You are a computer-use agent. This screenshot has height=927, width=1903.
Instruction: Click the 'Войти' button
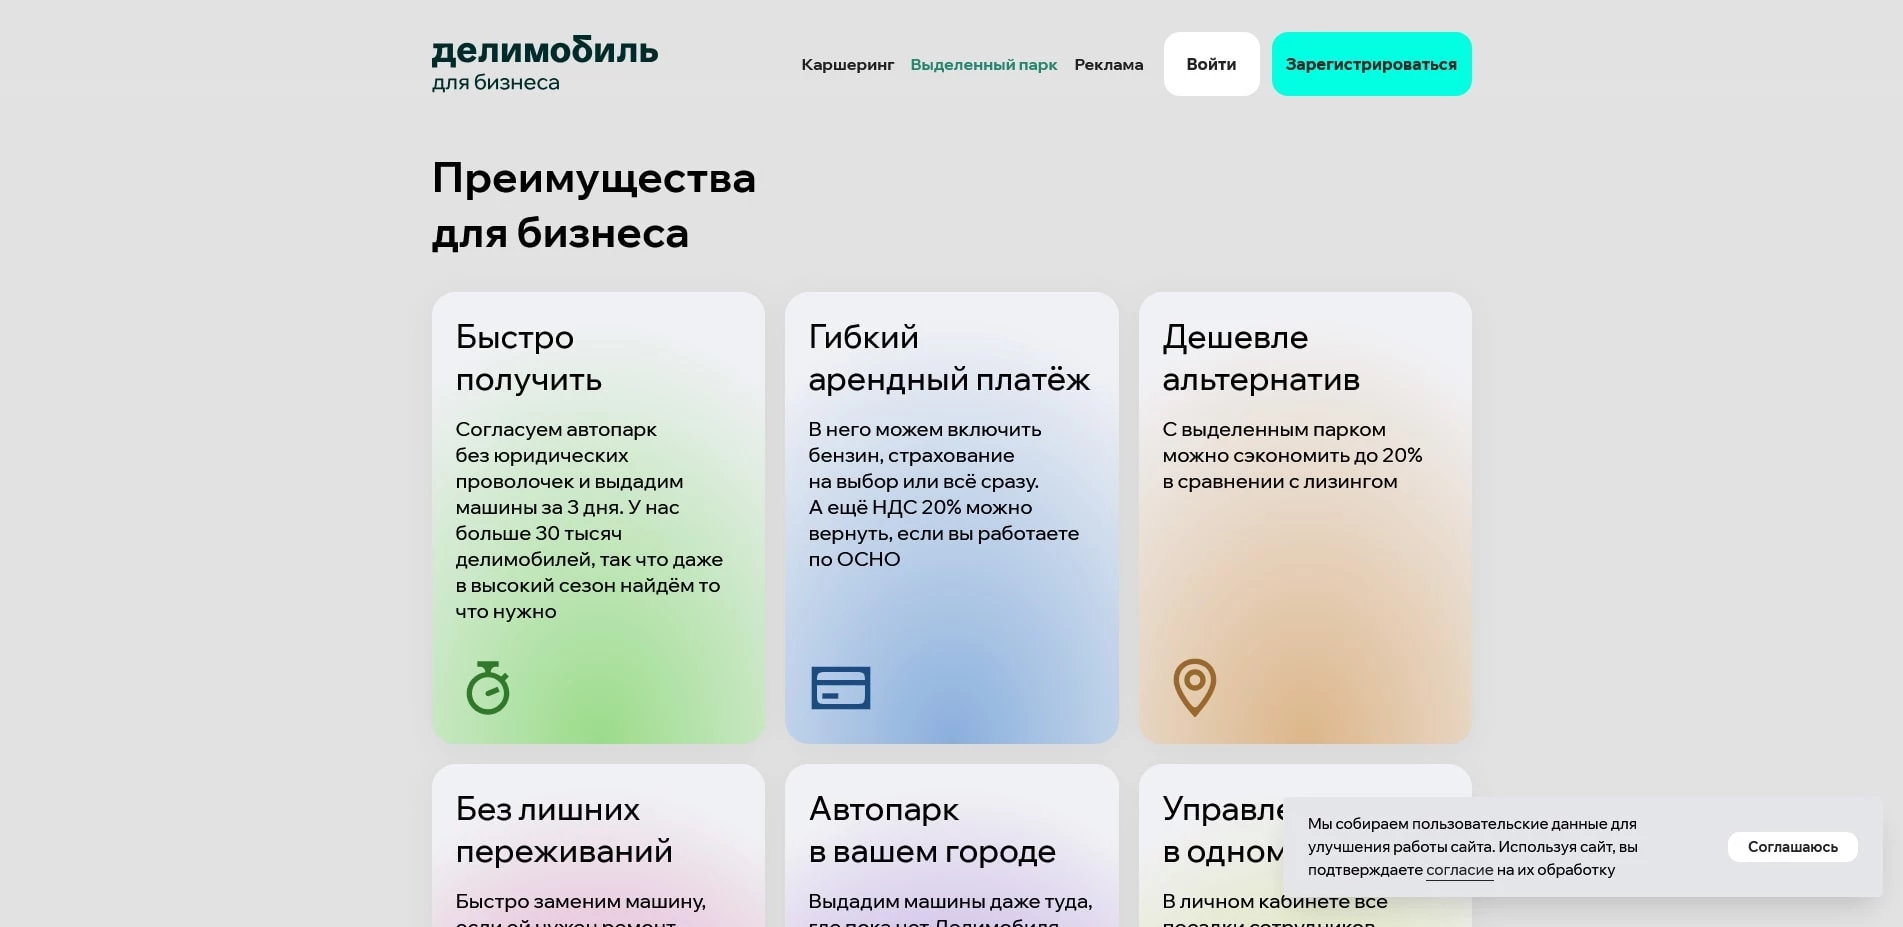click(x=1211, y=63)
